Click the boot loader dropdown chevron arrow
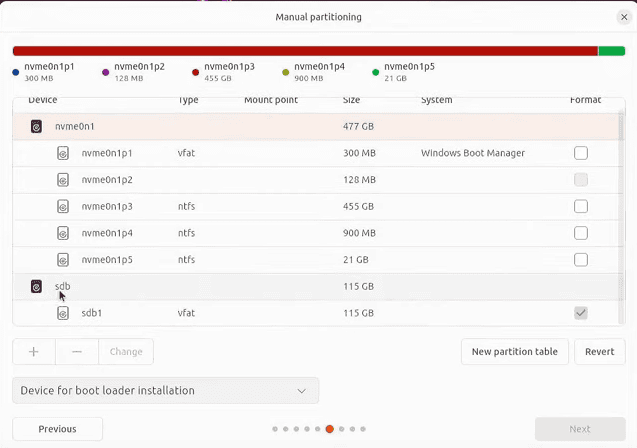The height and width of the screenshot is (448, 637). pos(302,390)
